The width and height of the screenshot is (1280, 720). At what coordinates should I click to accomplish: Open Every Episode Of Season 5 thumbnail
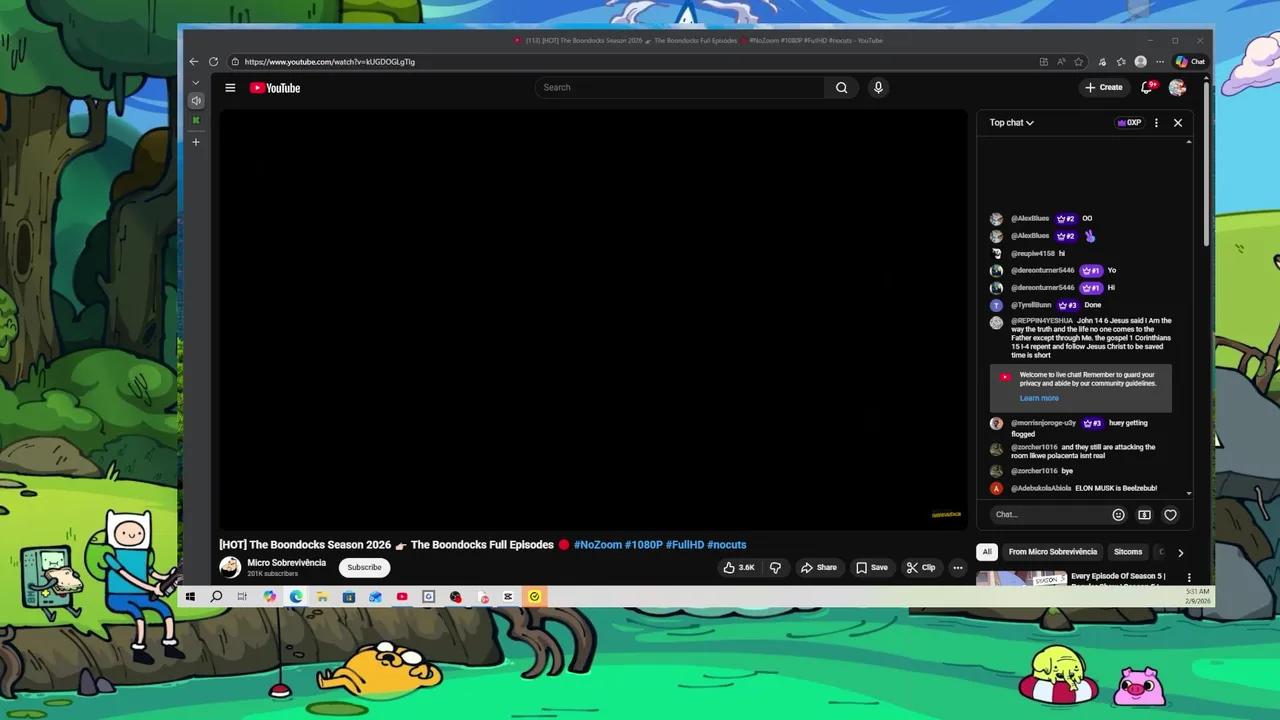[x=1021, y=578]
